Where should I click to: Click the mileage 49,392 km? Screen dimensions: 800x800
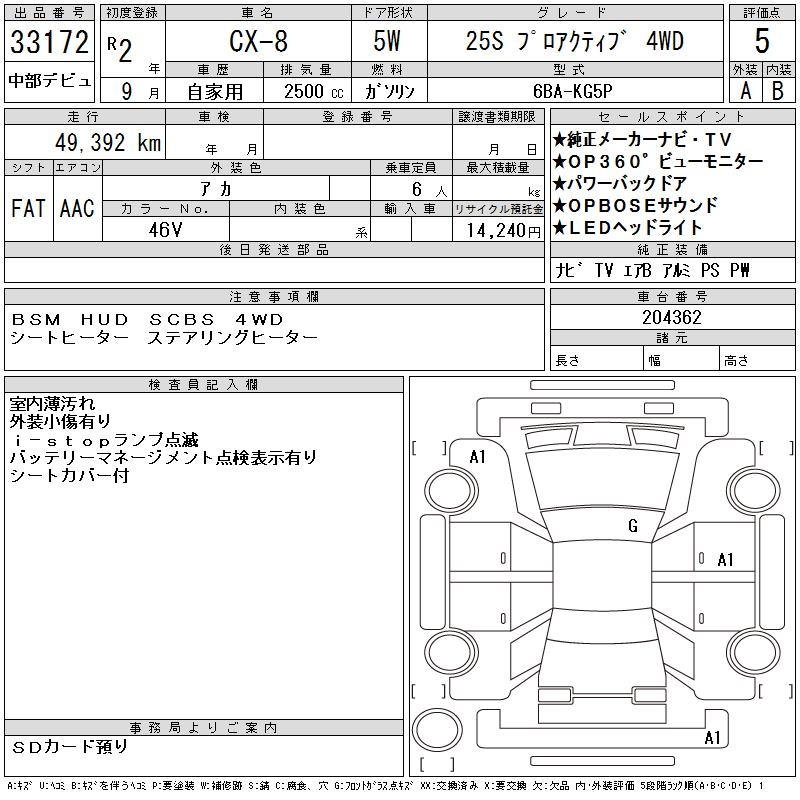point(108,143)
